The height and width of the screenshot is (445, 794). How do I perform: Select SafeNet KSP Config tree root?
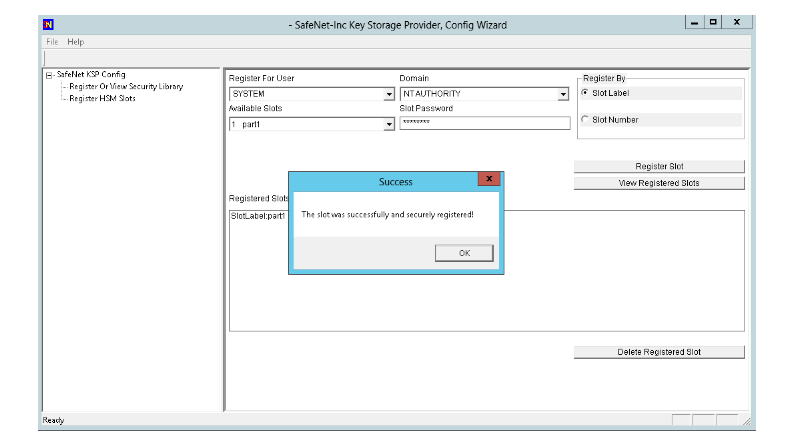pyautogui.click(x=91, y=74)
